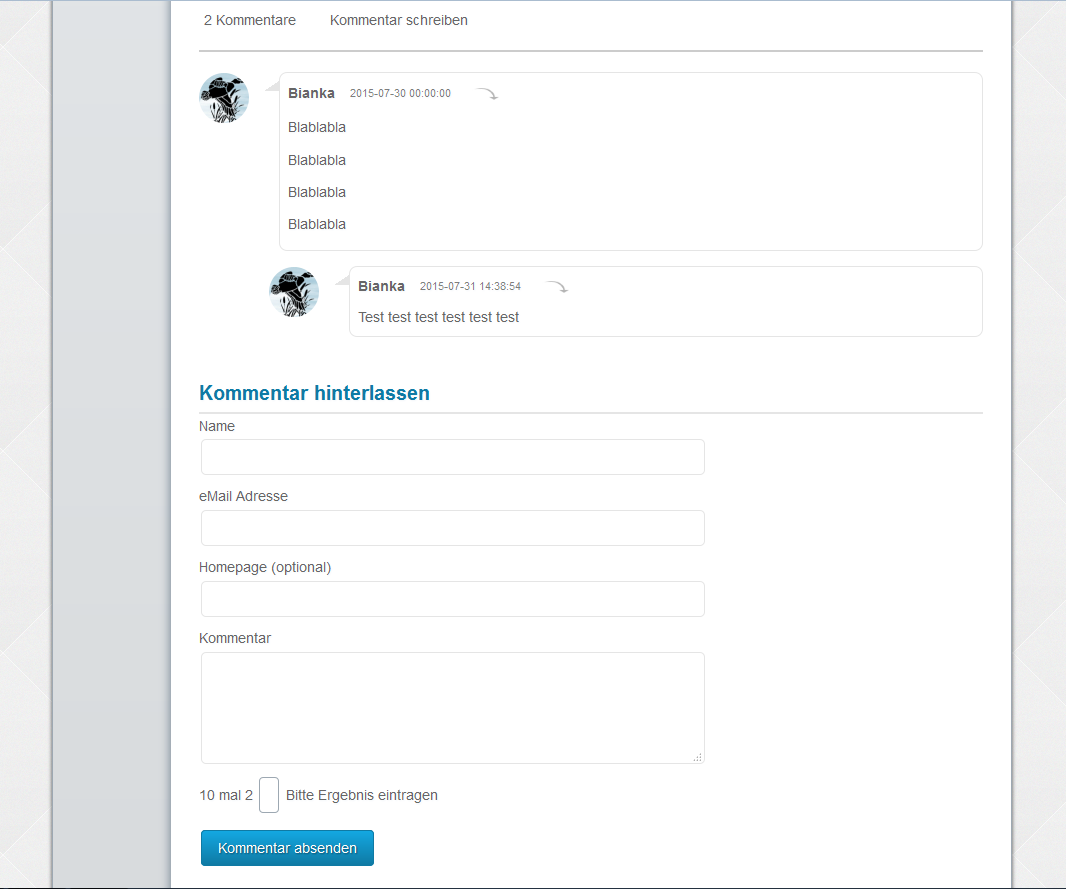Open the '2 Kommentare' tab
Image resolution: width=1066 pixels, height=889 pixels.
tap(250, 20)
